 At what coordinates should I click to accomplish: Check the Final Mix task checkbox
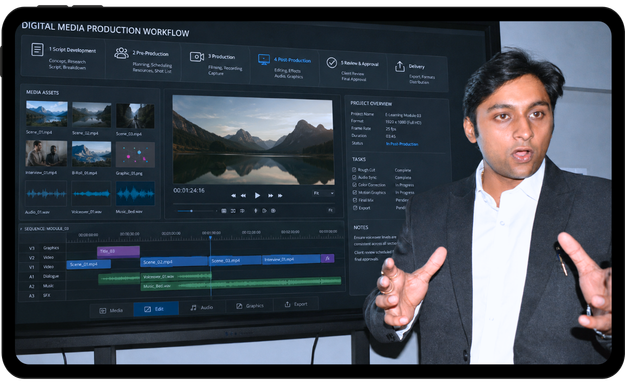(x=355, y=200)
